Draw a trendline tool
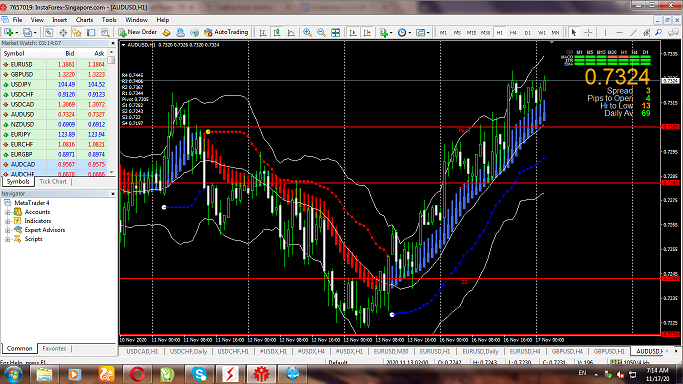Viewport: 683px width, 384px height. 633,33
